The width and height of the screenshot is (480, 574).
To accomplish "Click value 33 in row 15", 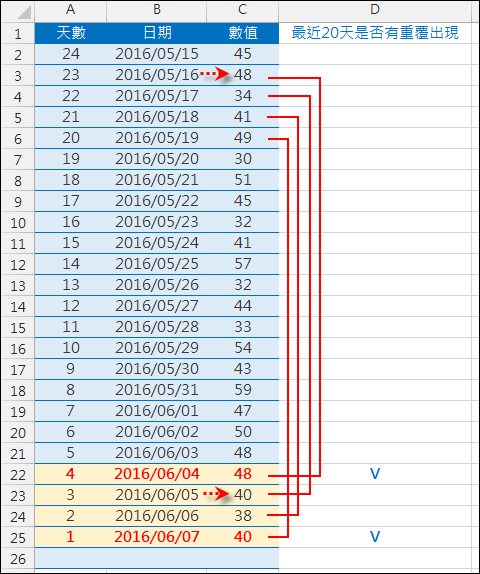I will [x=243, y=327].
